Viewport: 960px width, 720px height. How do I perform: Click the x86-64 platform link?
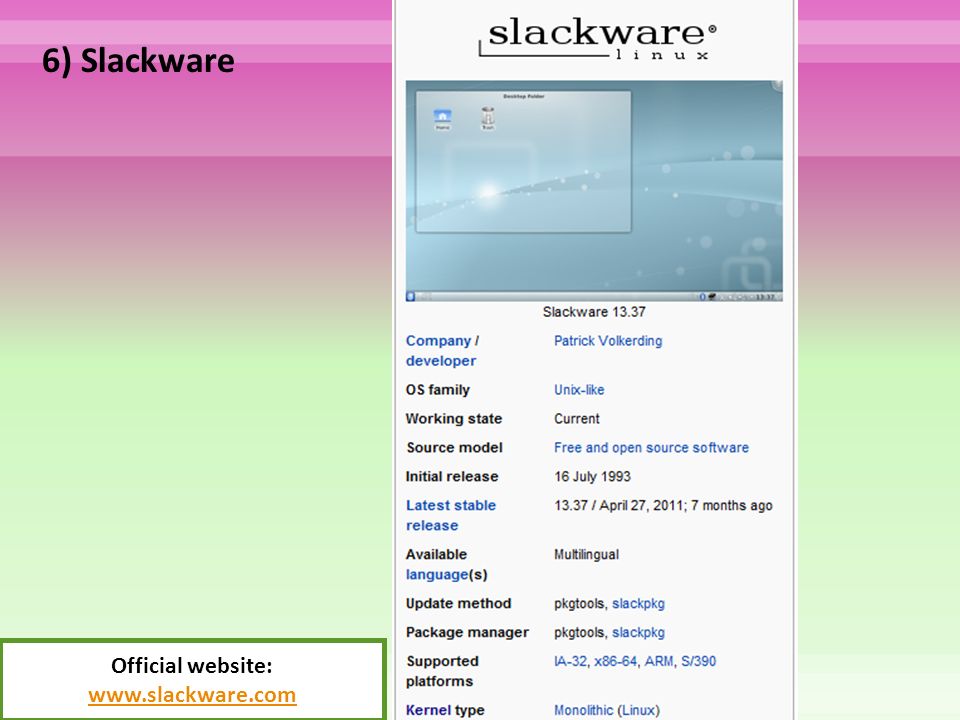coord(615,661)
